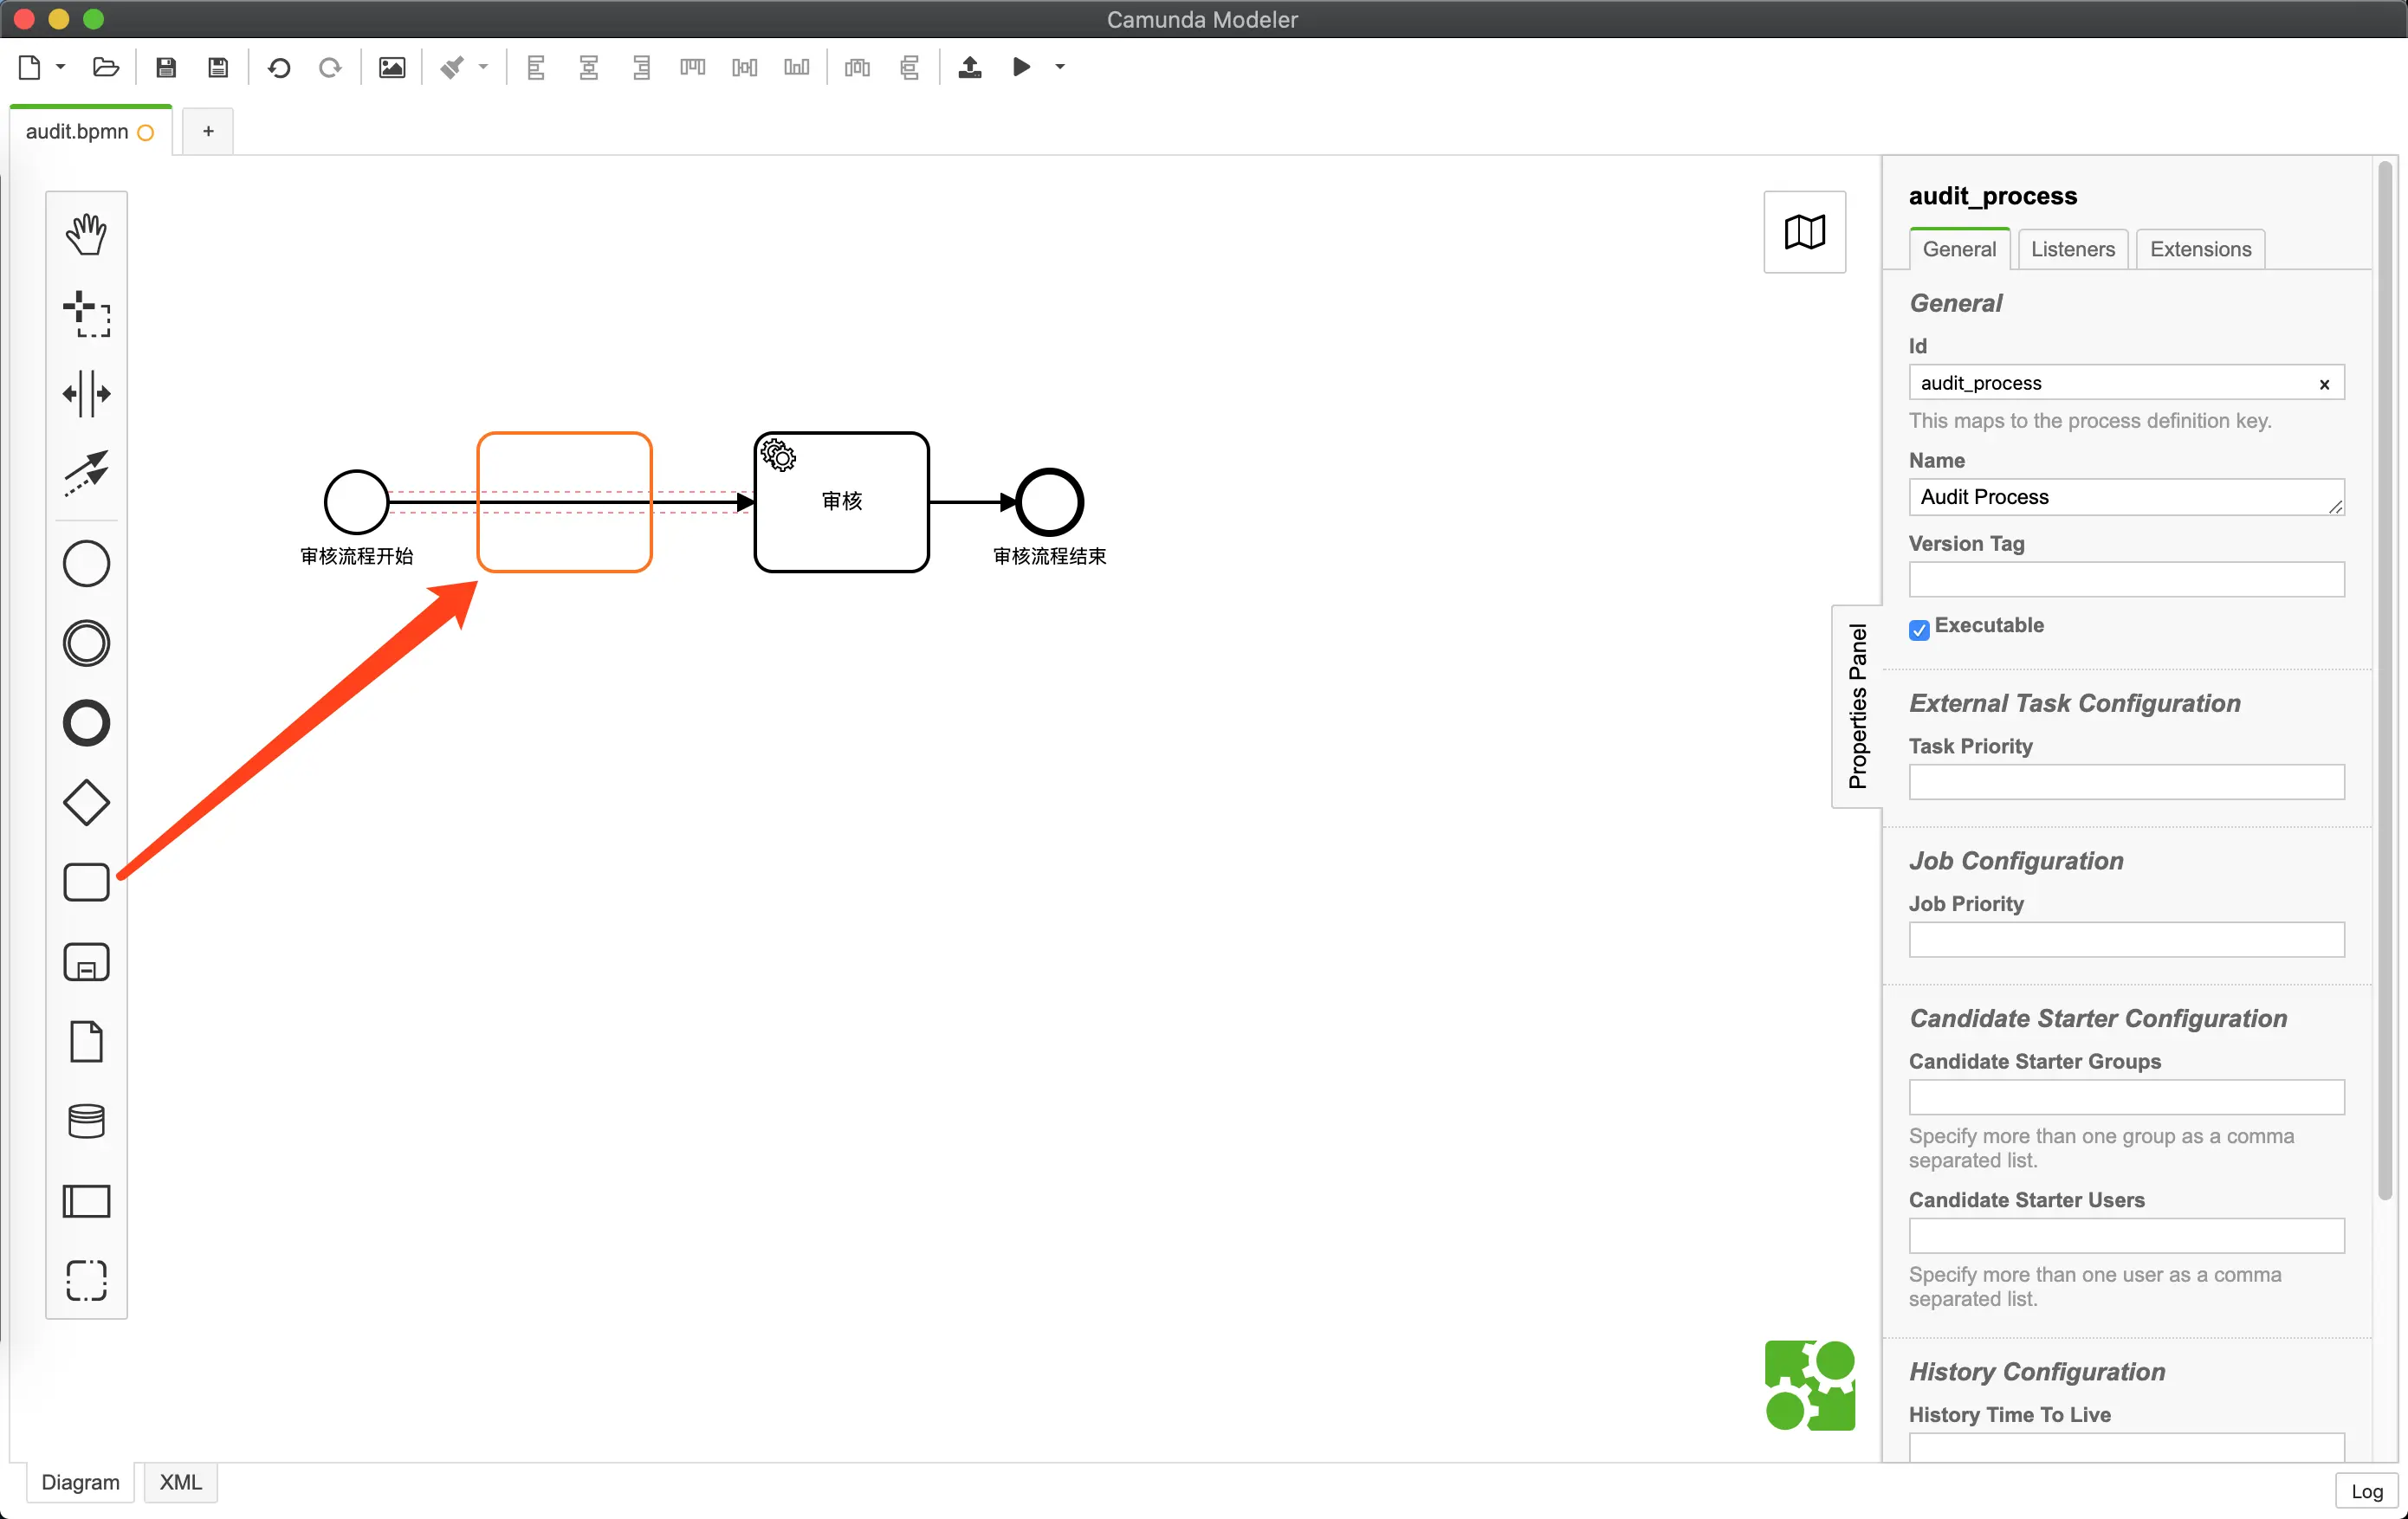Screen dimensions: 2408x1519
Task: Create an expanded subprocess from palette
Action: (x=86, y=962)
